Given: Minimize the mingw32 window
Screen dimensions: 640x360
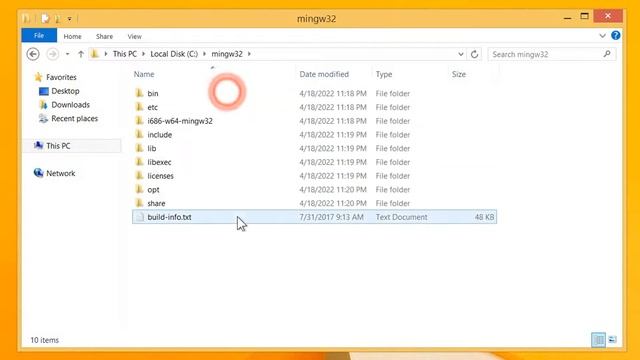Looking at the screenshot, I should click(x=567, y=18).
